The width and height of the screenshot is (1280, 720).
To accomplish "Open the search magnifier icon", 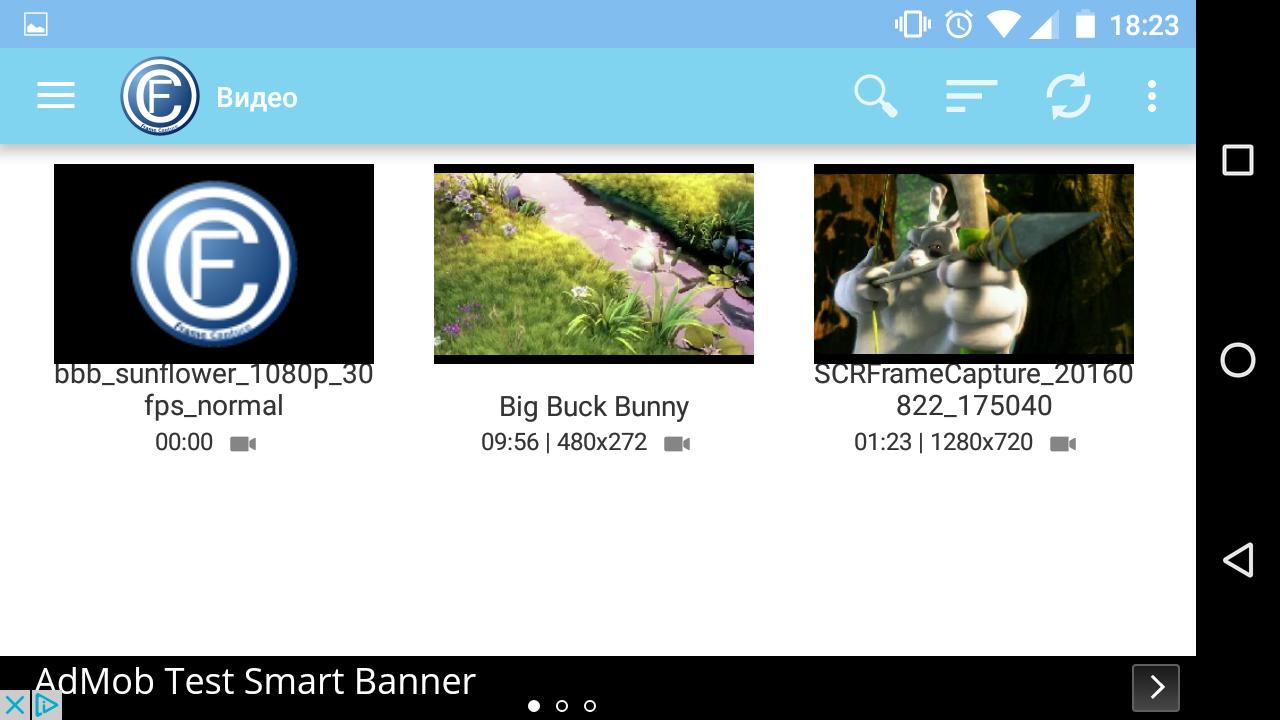I will (x=875, y=97).
